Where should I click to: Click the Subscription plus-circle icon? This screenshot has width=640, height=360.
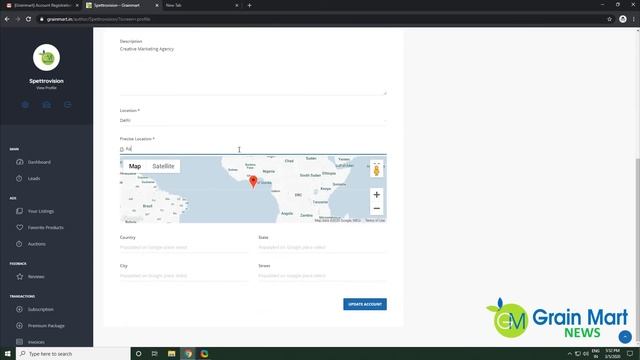pyautogui.click(x=19, y=309)
